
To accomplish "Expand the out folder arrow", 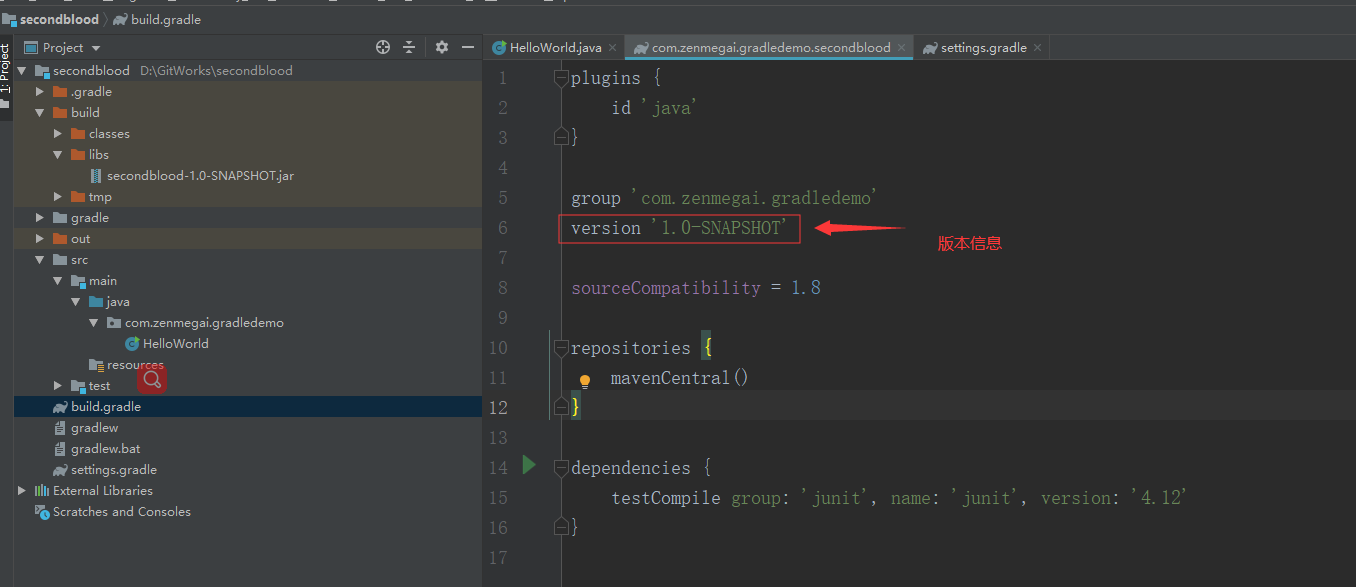I will (40, 239).
